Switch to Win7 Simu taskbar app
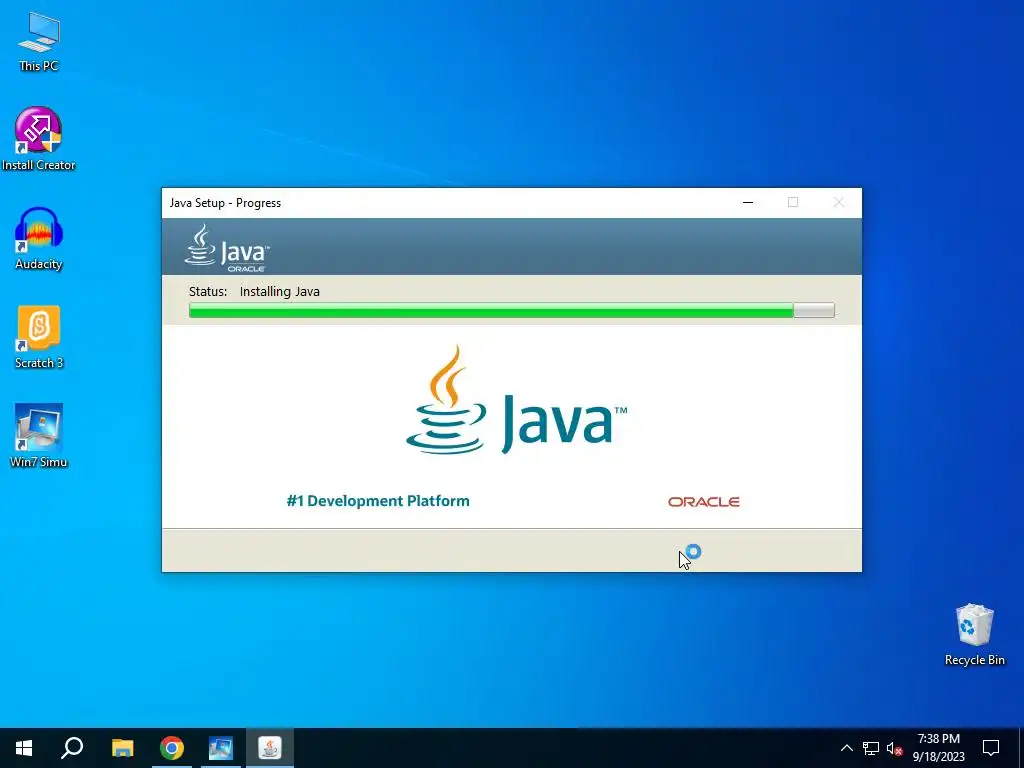This screenshot has height=768, width=1024. coord(221,748)
